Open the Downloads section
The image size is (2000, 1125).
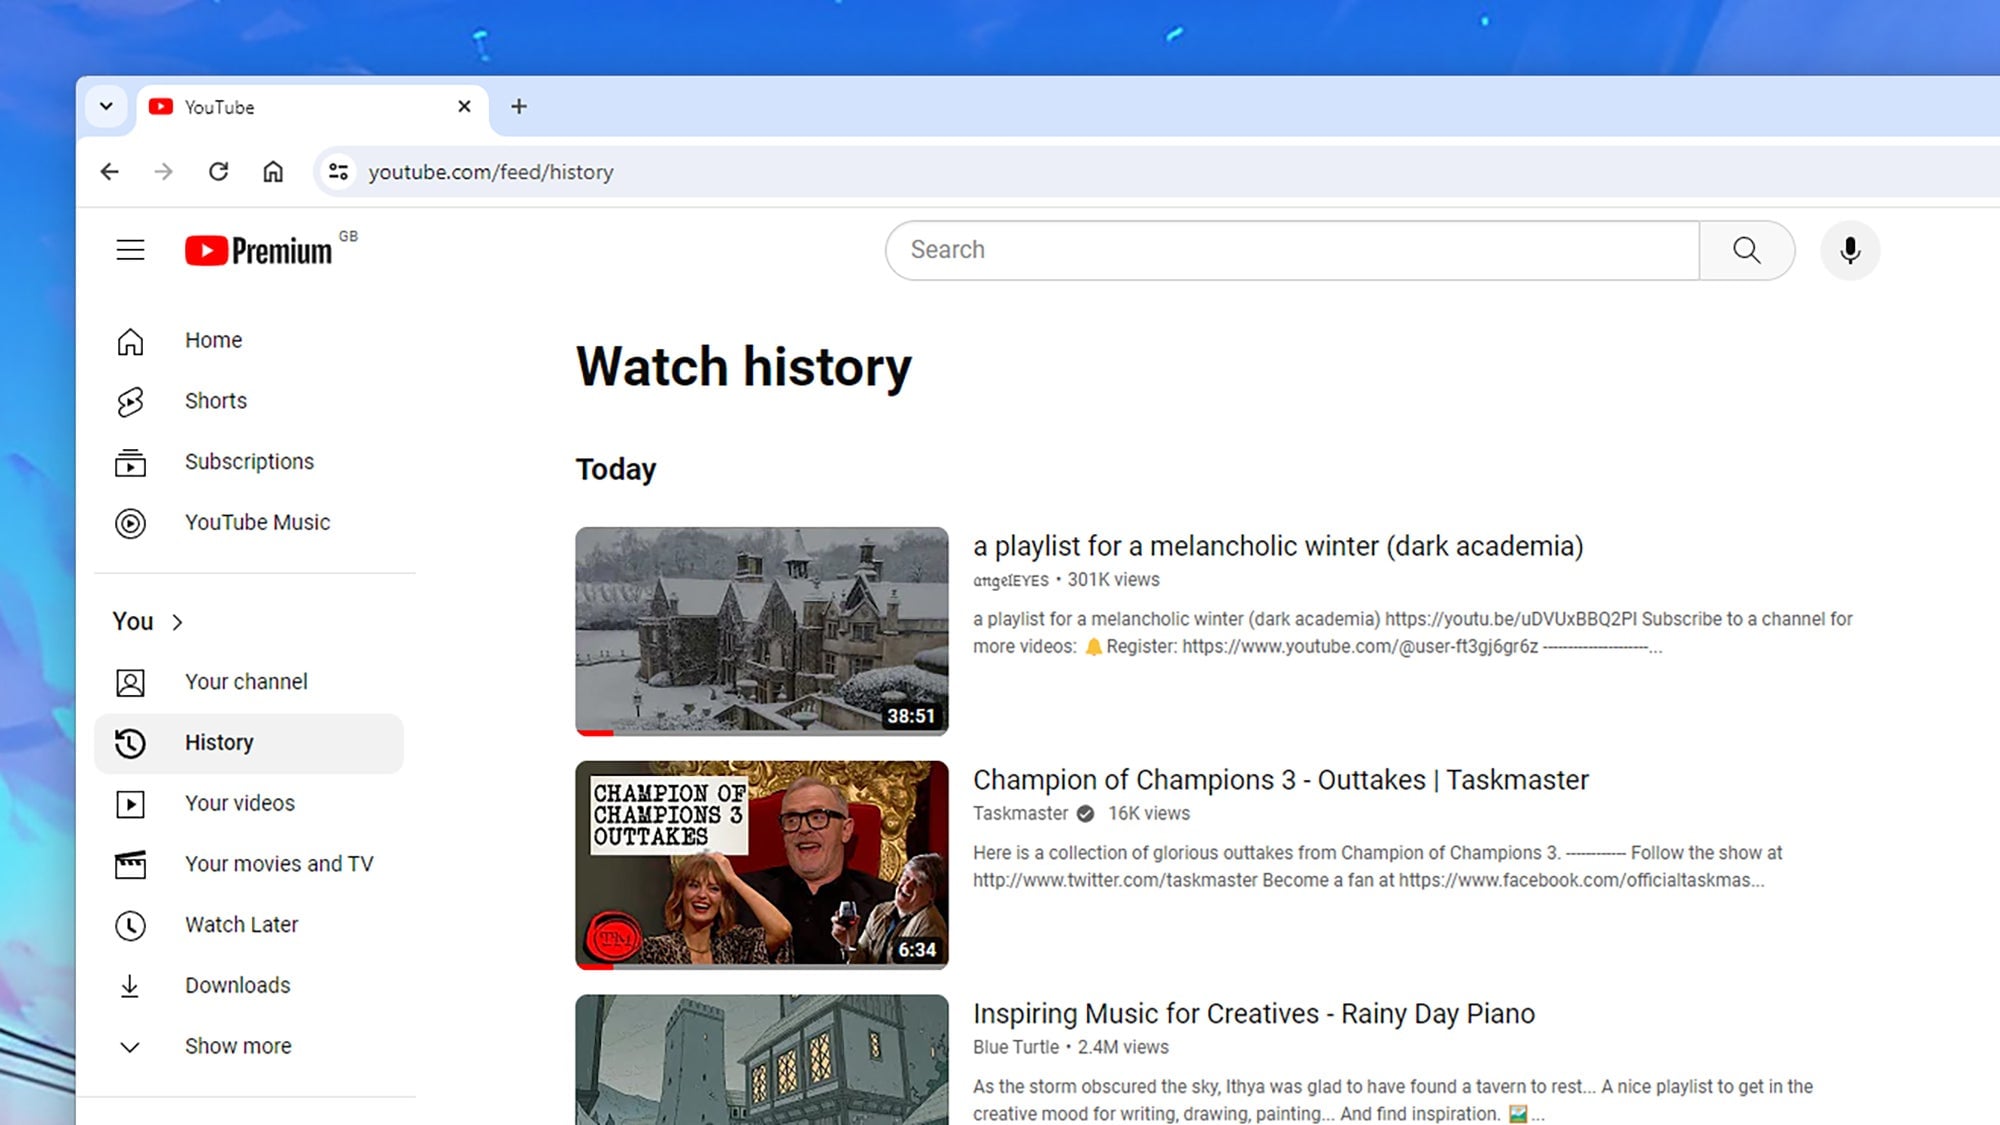[237, 985]
